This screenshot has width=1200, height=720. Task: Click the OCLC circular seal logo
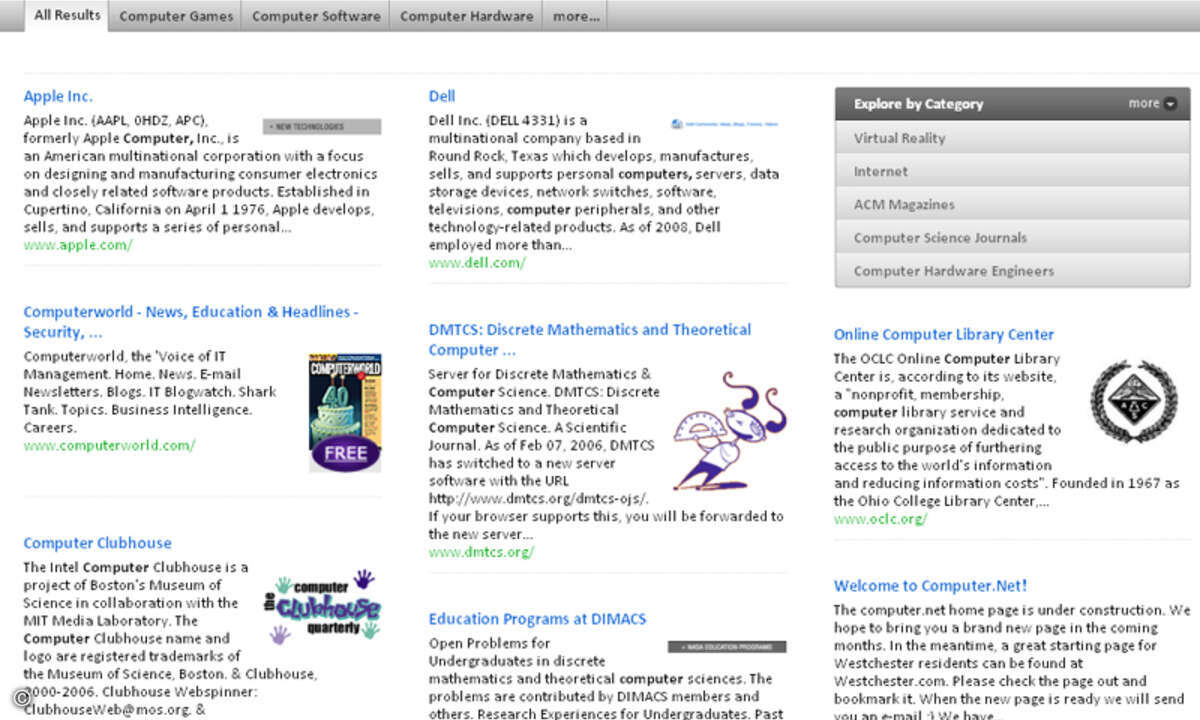click(x=1133, y=401)
